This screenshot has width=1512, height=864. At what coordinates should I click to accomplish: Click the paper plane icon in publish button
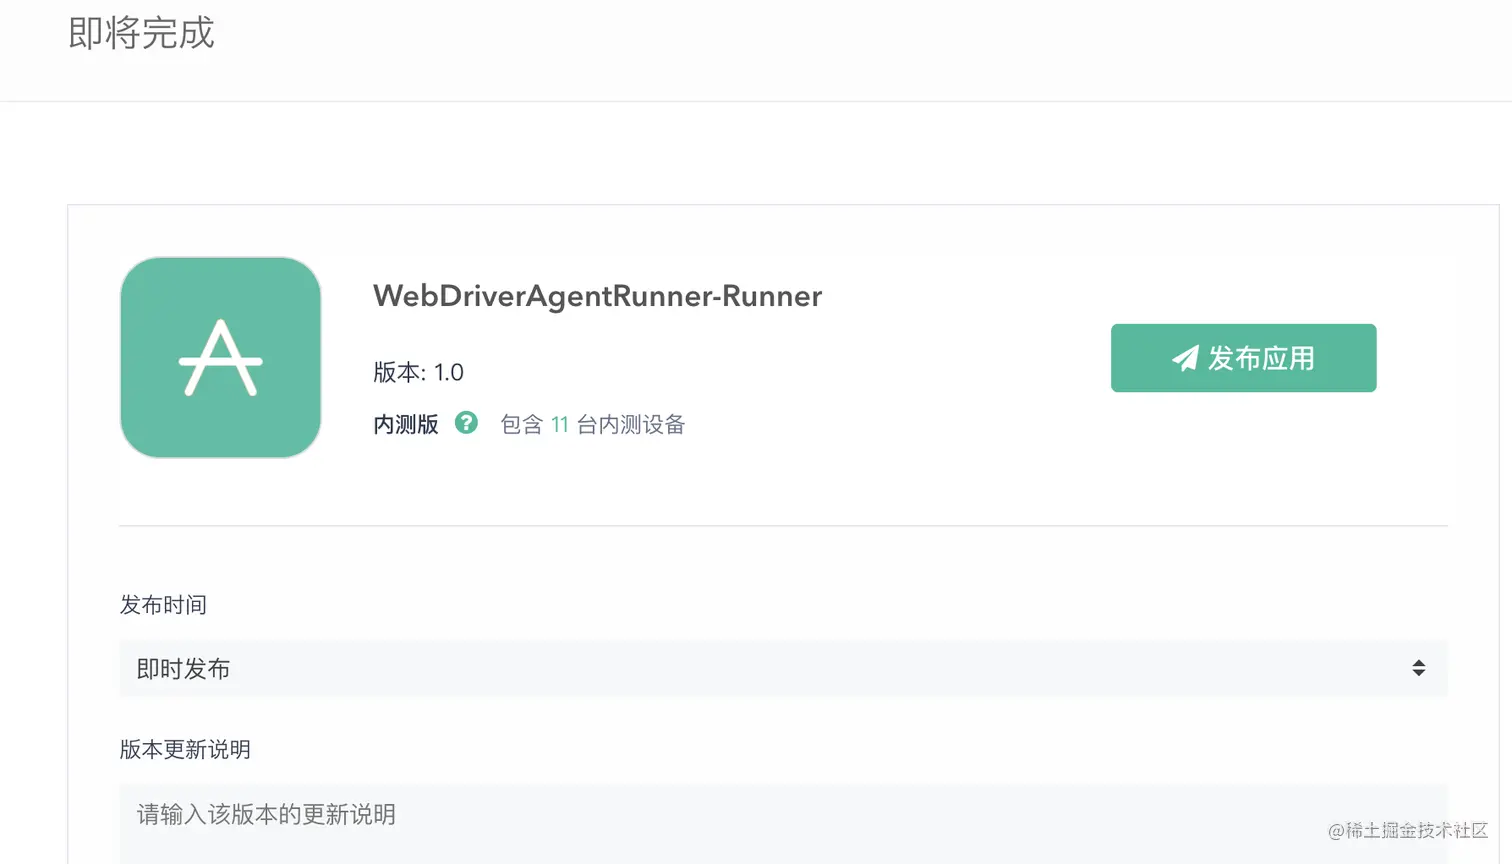click(x=1185, y=358)
